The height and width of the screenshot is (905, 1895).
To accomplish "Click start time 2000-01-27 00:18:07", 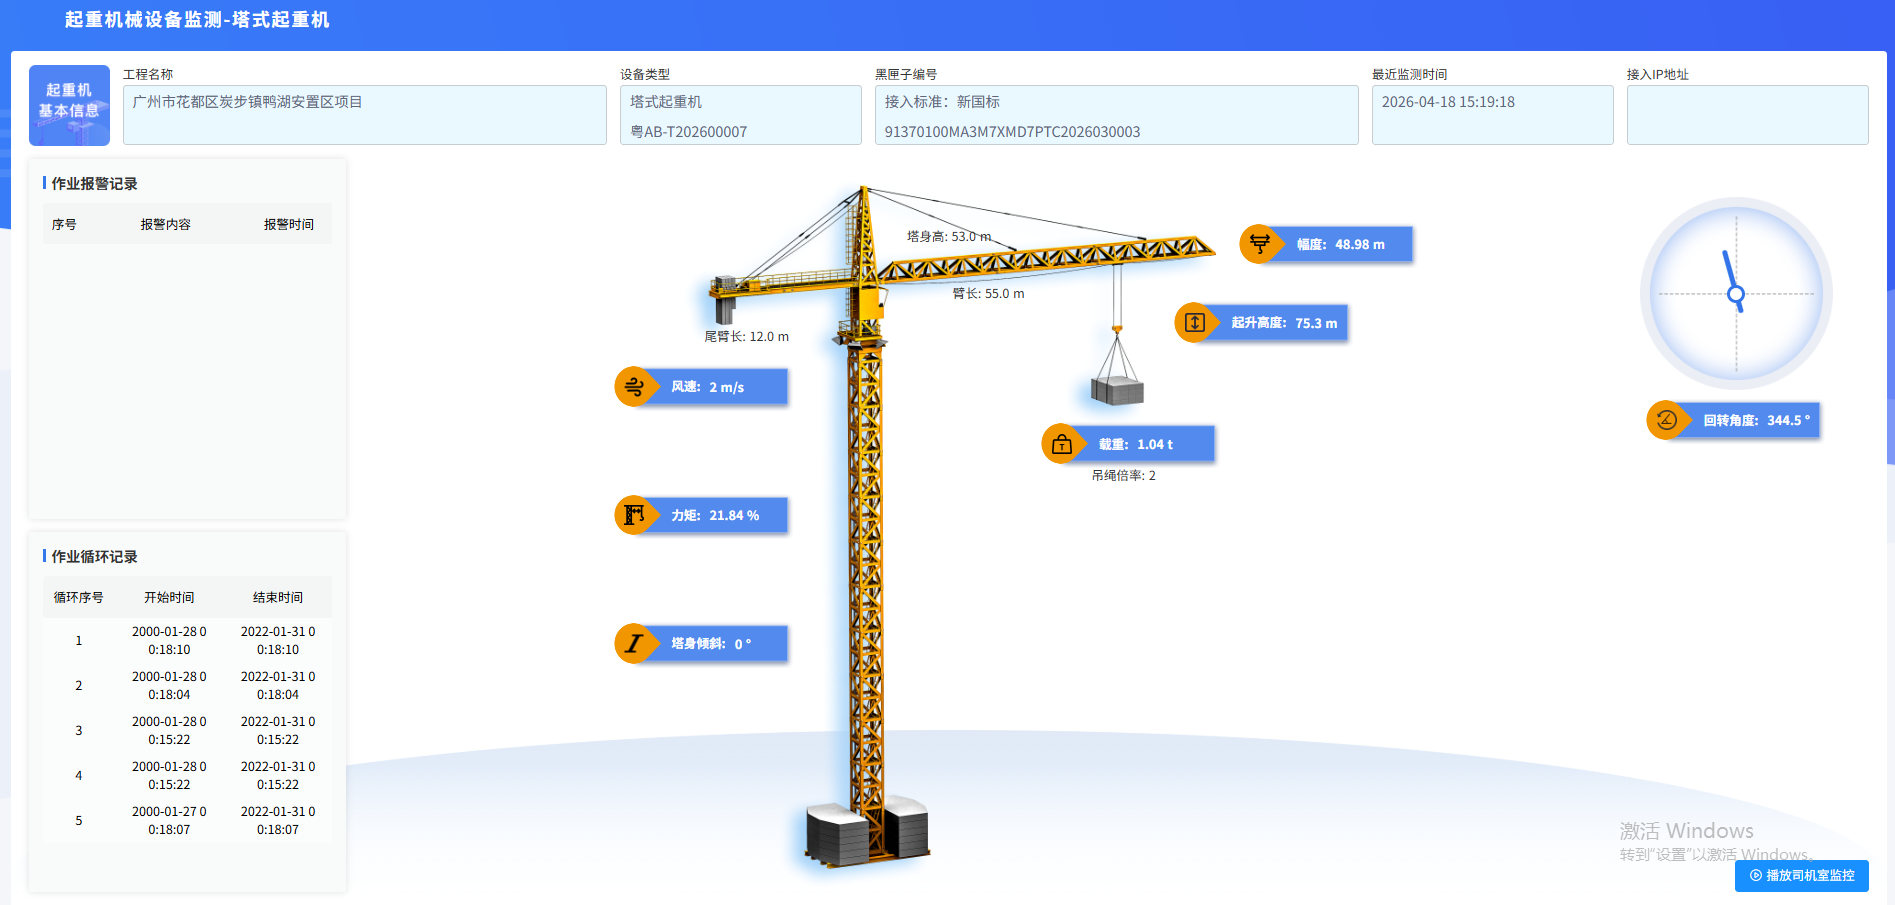I will pyautogui.click(x=169, y=820).
